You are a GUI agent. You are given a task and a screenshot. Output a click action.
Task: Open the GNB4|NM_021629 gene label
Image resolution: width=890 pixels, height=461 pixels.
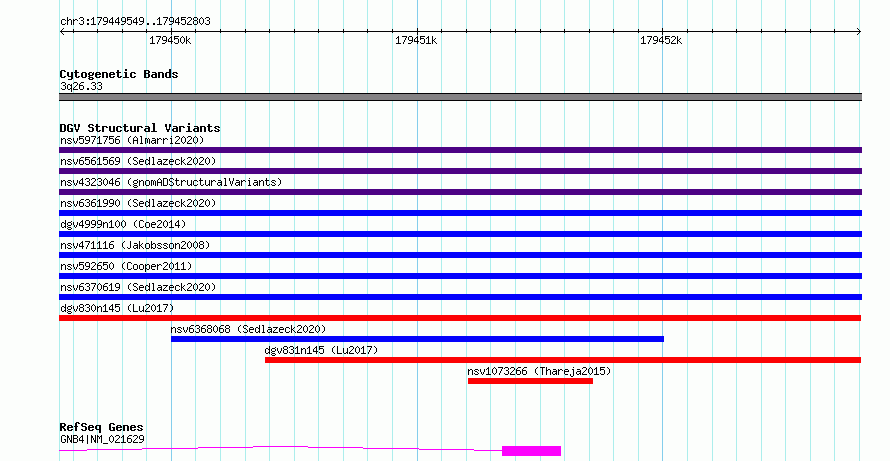(102, 439)
